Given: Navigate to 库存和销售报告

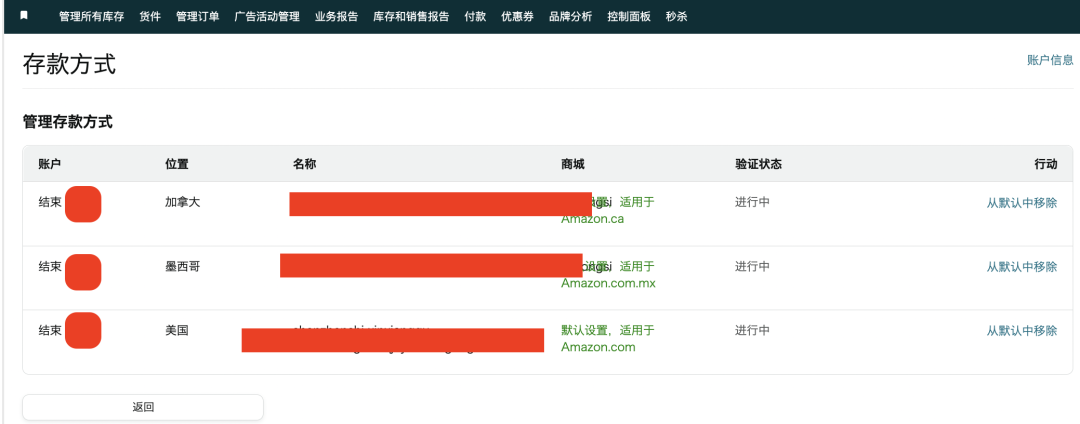Looking at the screenshot, I should [411, 17].
